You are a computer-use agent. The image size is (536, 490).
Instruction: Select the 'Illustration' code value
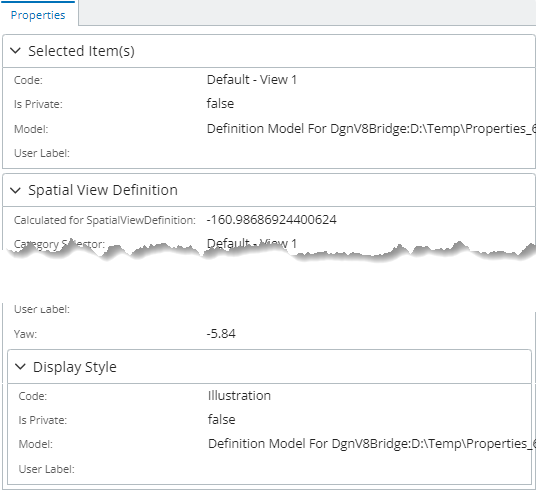[239, 396]
